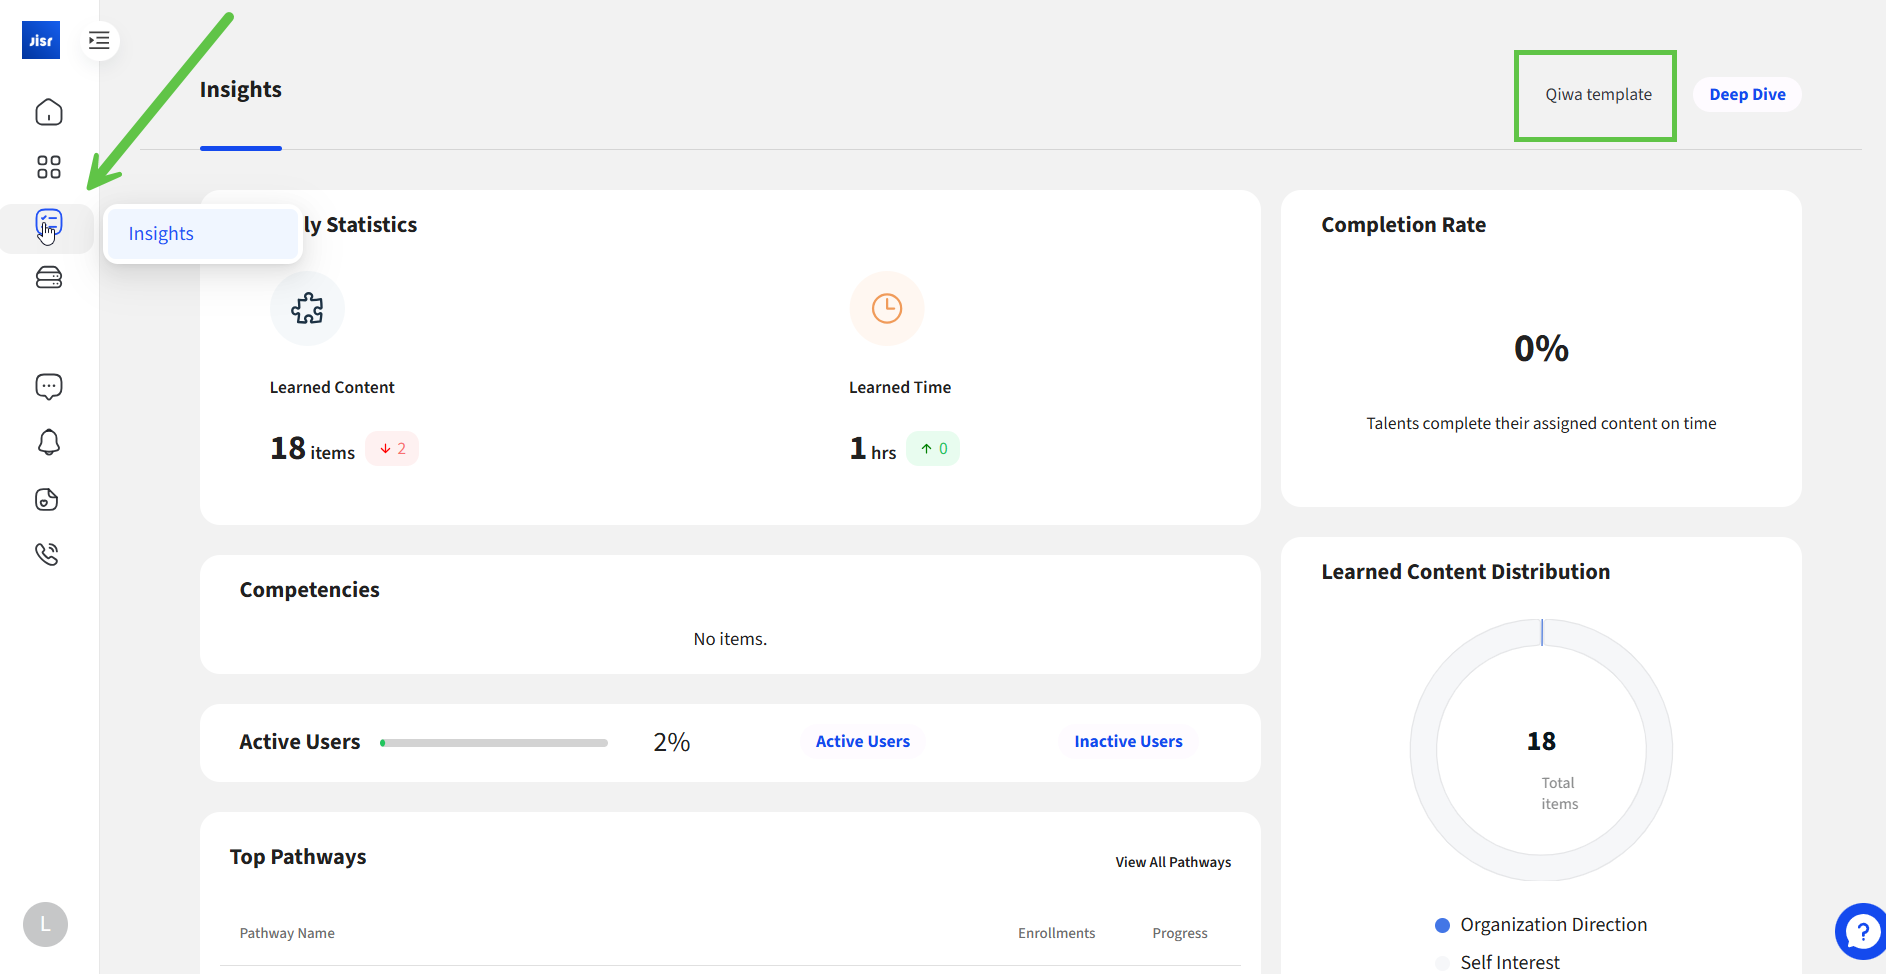1886x974 pixels.
Task: Click the phone support sidebar icon
Action: click(x=47, y=554)
